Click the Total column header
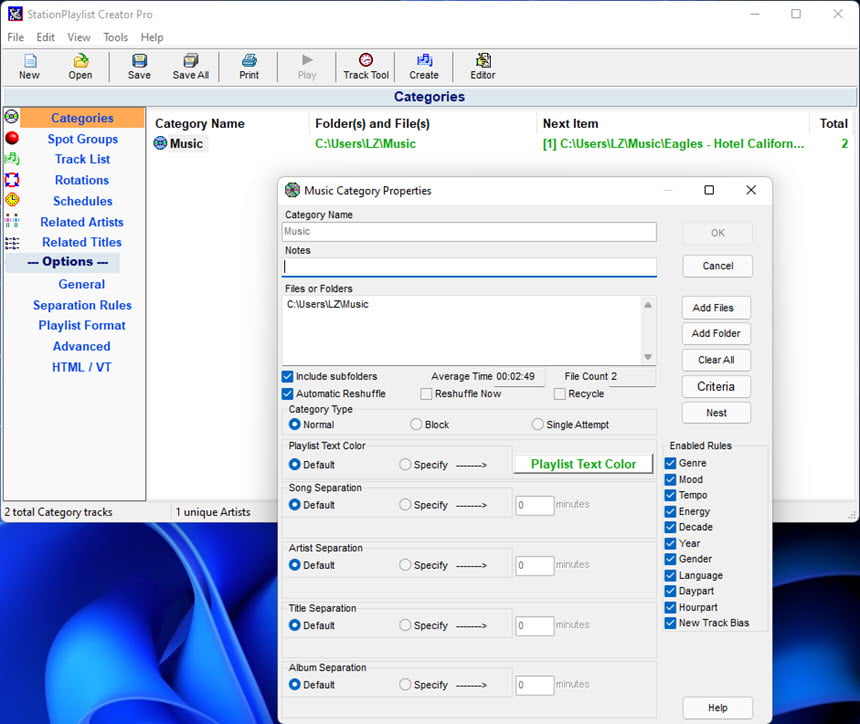This screenshot has width=860, height=724. click(833, 123)
